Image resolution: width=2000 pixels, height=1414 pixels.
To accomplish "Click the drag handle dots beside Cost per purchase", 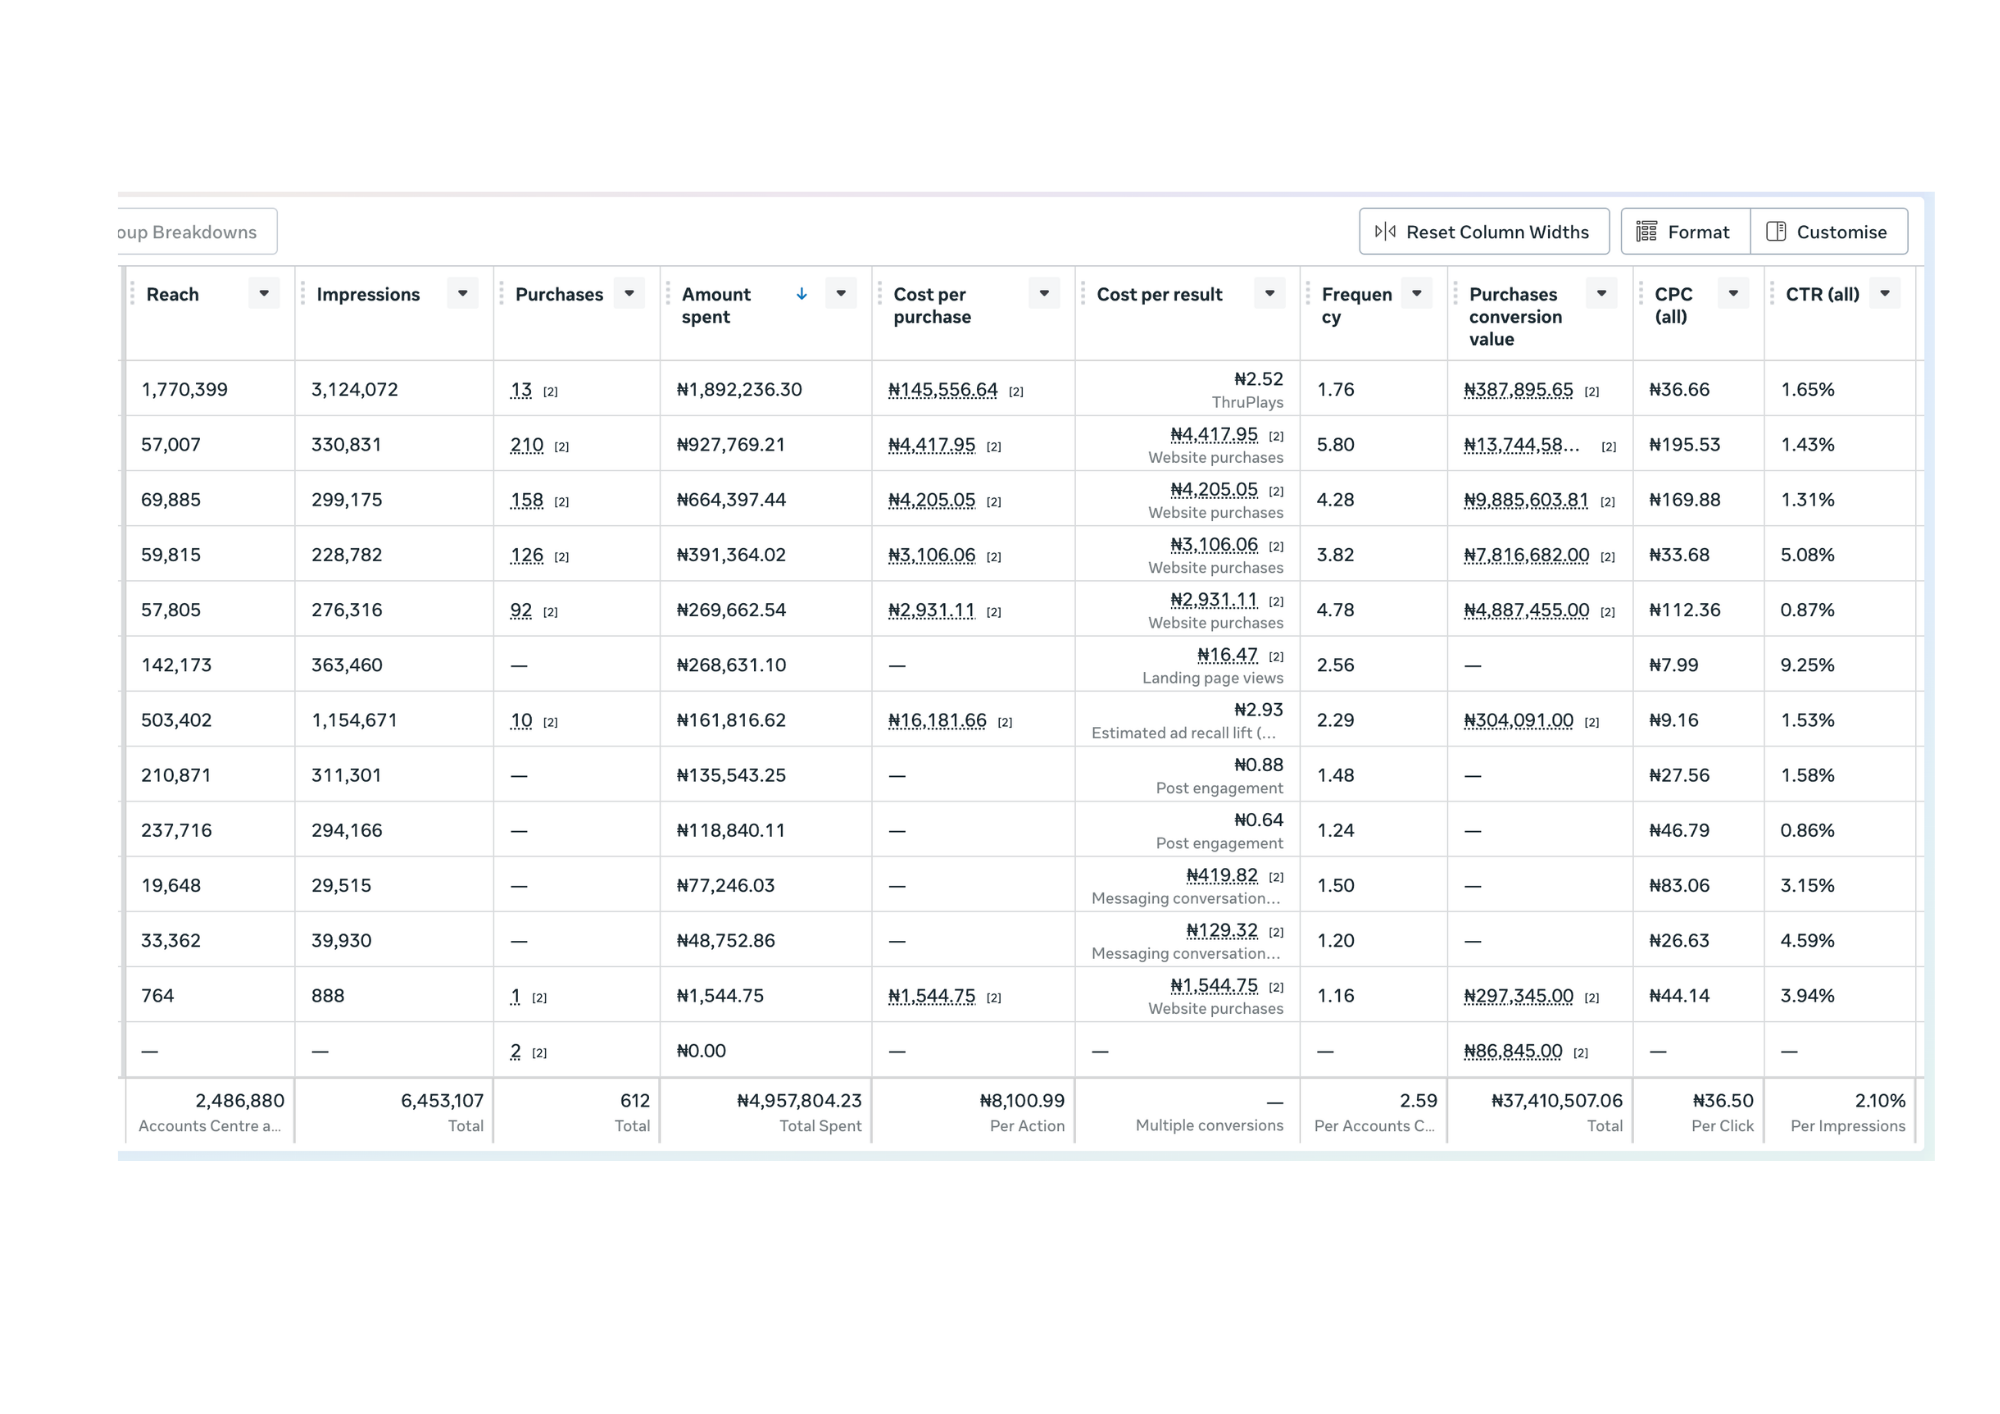I will 880,294.
